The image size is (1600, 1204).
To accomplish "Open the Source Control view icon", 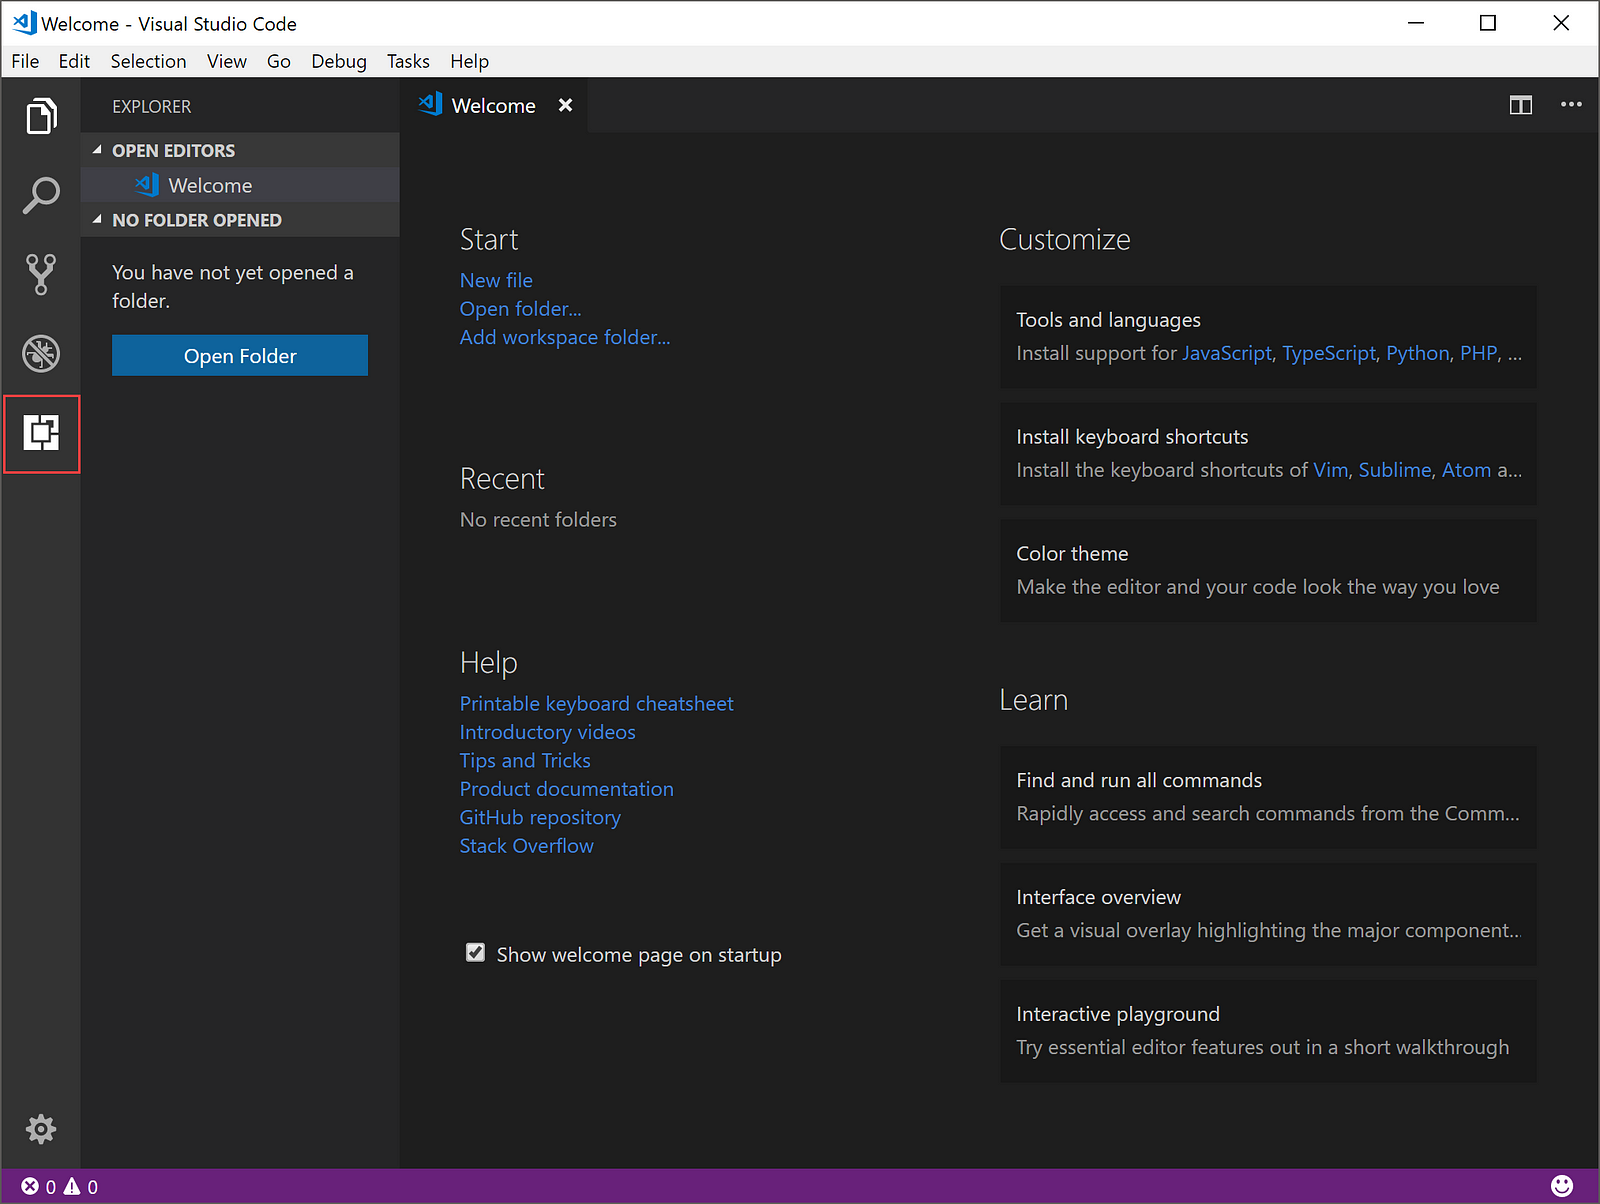I will [x=41, y=274].
